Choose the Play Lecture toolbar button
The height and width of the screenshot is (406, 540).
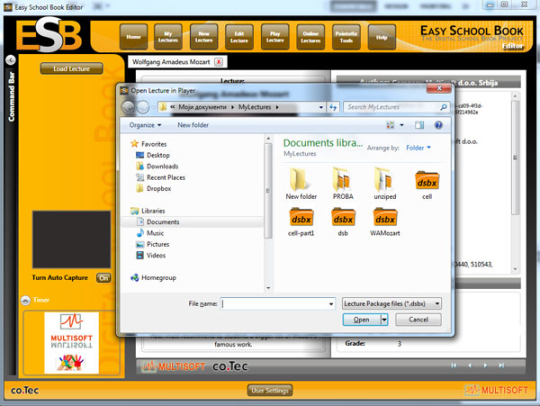click(275, 37)
